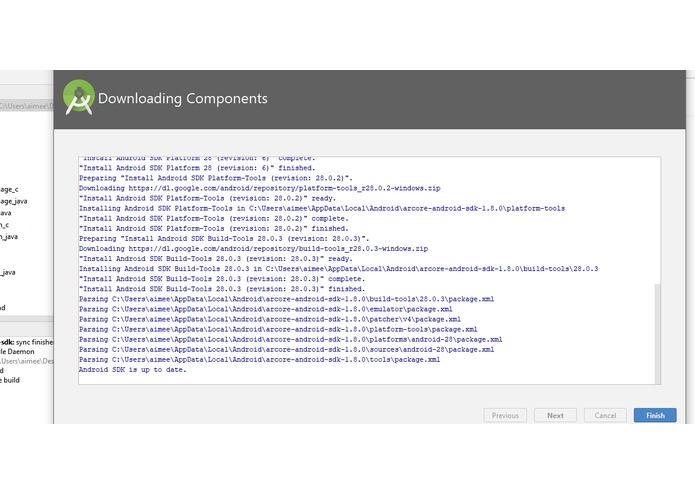
Task: Click the Next button
Action: (x=555, y=415)
